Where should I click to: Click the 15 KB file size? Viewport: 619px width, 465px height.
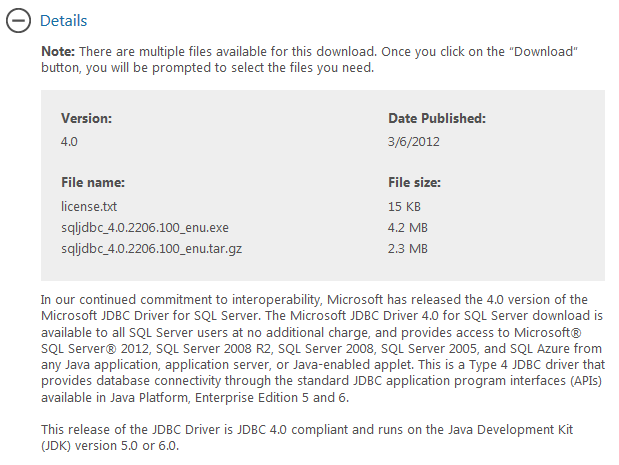404,206
